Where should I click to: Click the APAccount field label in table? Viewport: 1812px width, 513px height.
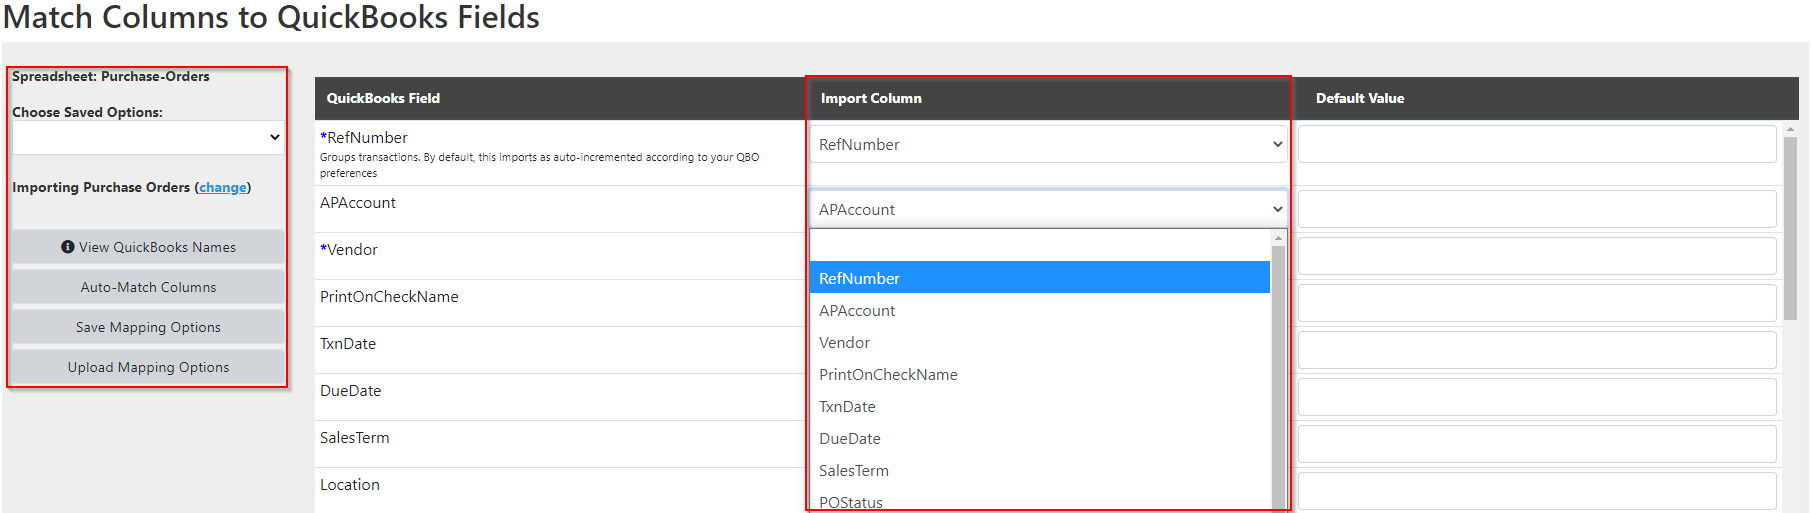pyautogui.click(x=358, y=203)
